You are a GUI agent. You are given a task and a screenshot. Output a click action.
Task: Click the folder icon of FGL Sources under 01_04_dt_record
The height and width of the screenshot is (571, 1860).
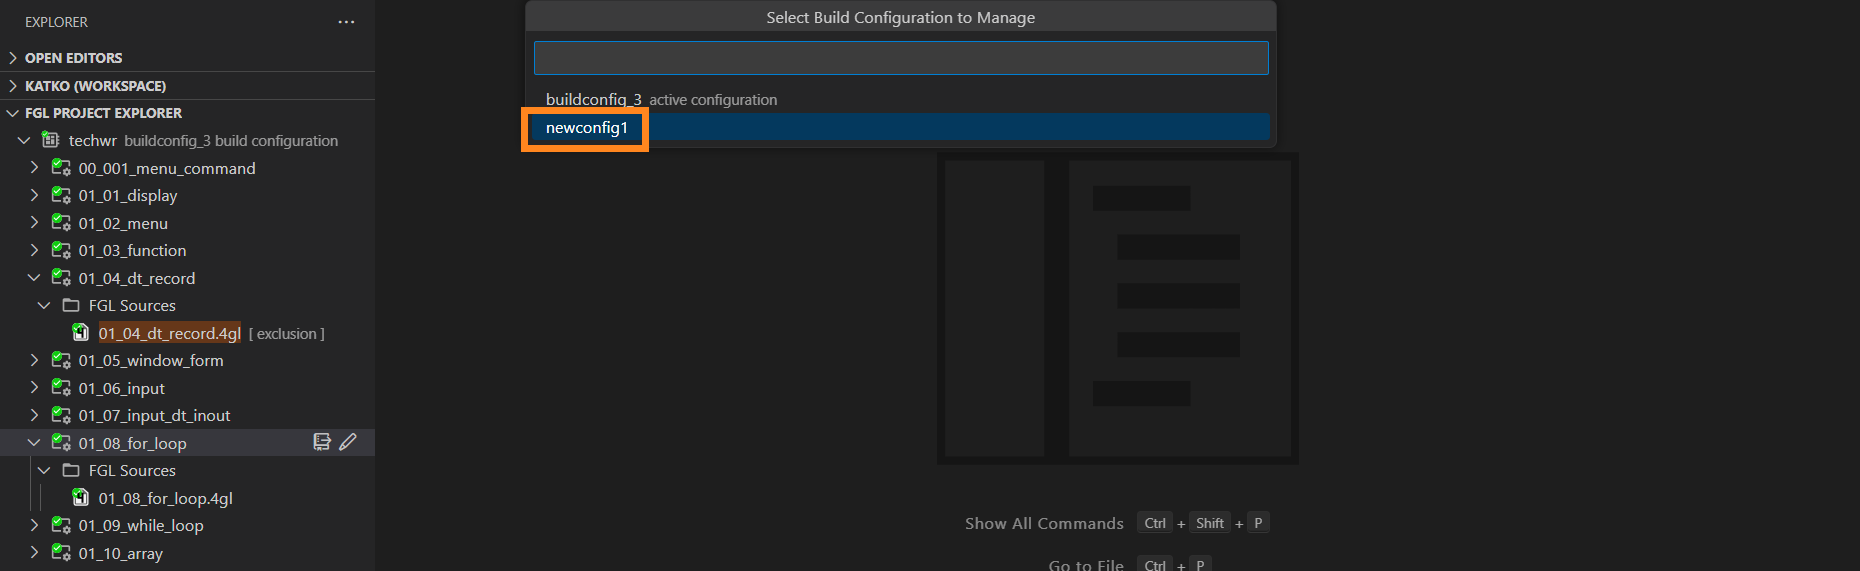71,305
